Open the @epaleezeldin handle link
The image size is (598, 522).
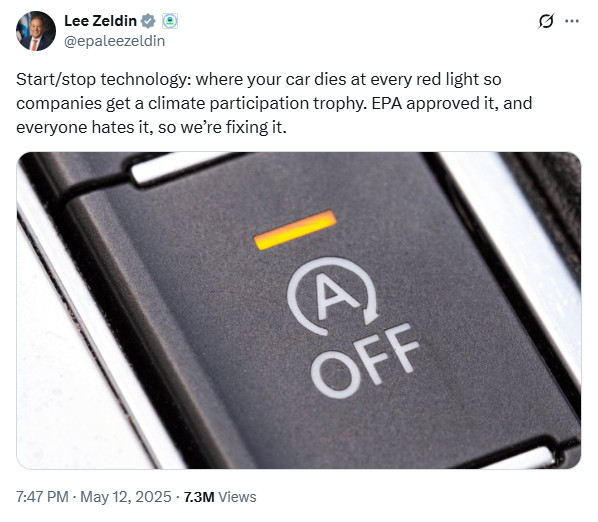click(114, 41)
